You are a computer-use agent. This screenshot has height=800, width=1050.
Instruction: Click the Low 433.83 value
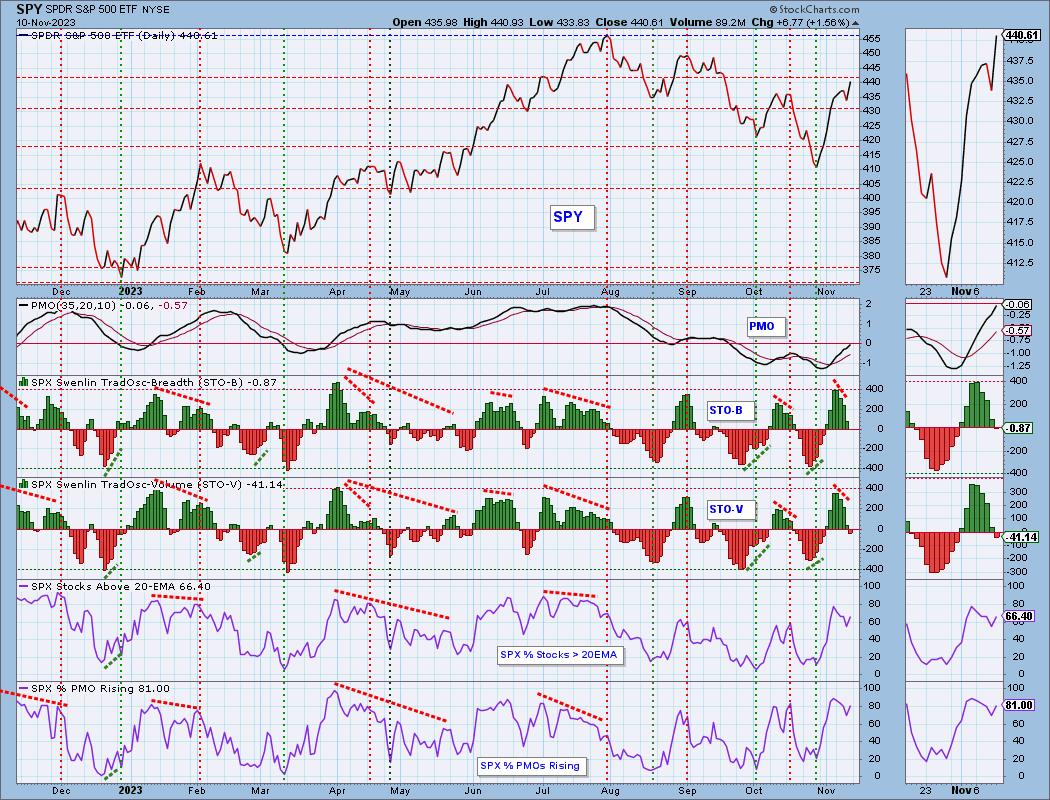(x=559, y=22)
